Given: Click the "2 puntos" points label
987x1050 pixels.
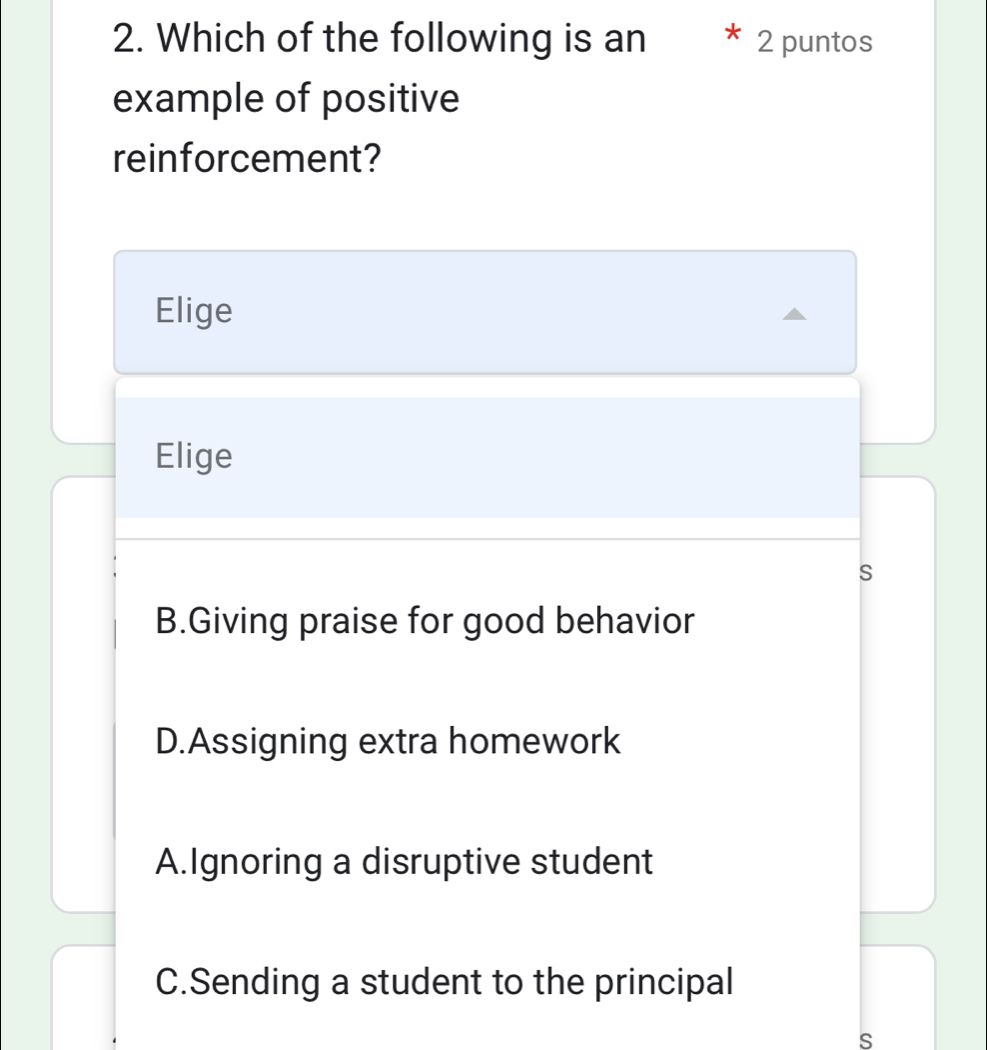Looking at the screenshot, I should pos(815,43).
